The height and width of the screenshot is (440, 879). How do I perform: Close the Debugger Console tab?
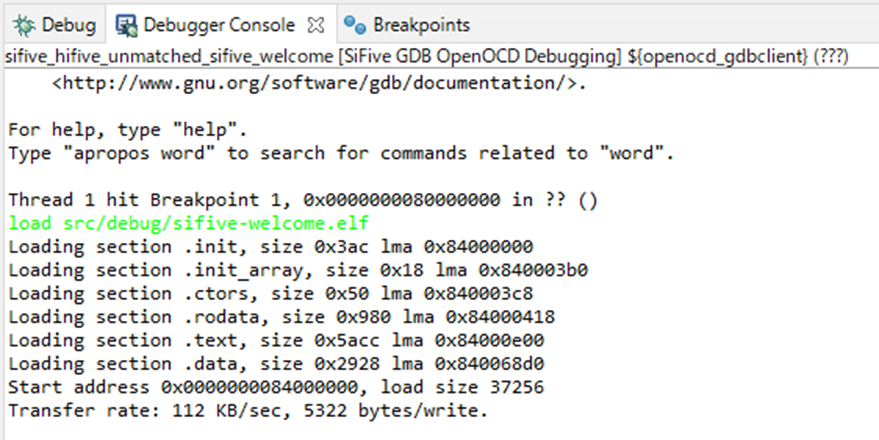[x=316, y=25]
